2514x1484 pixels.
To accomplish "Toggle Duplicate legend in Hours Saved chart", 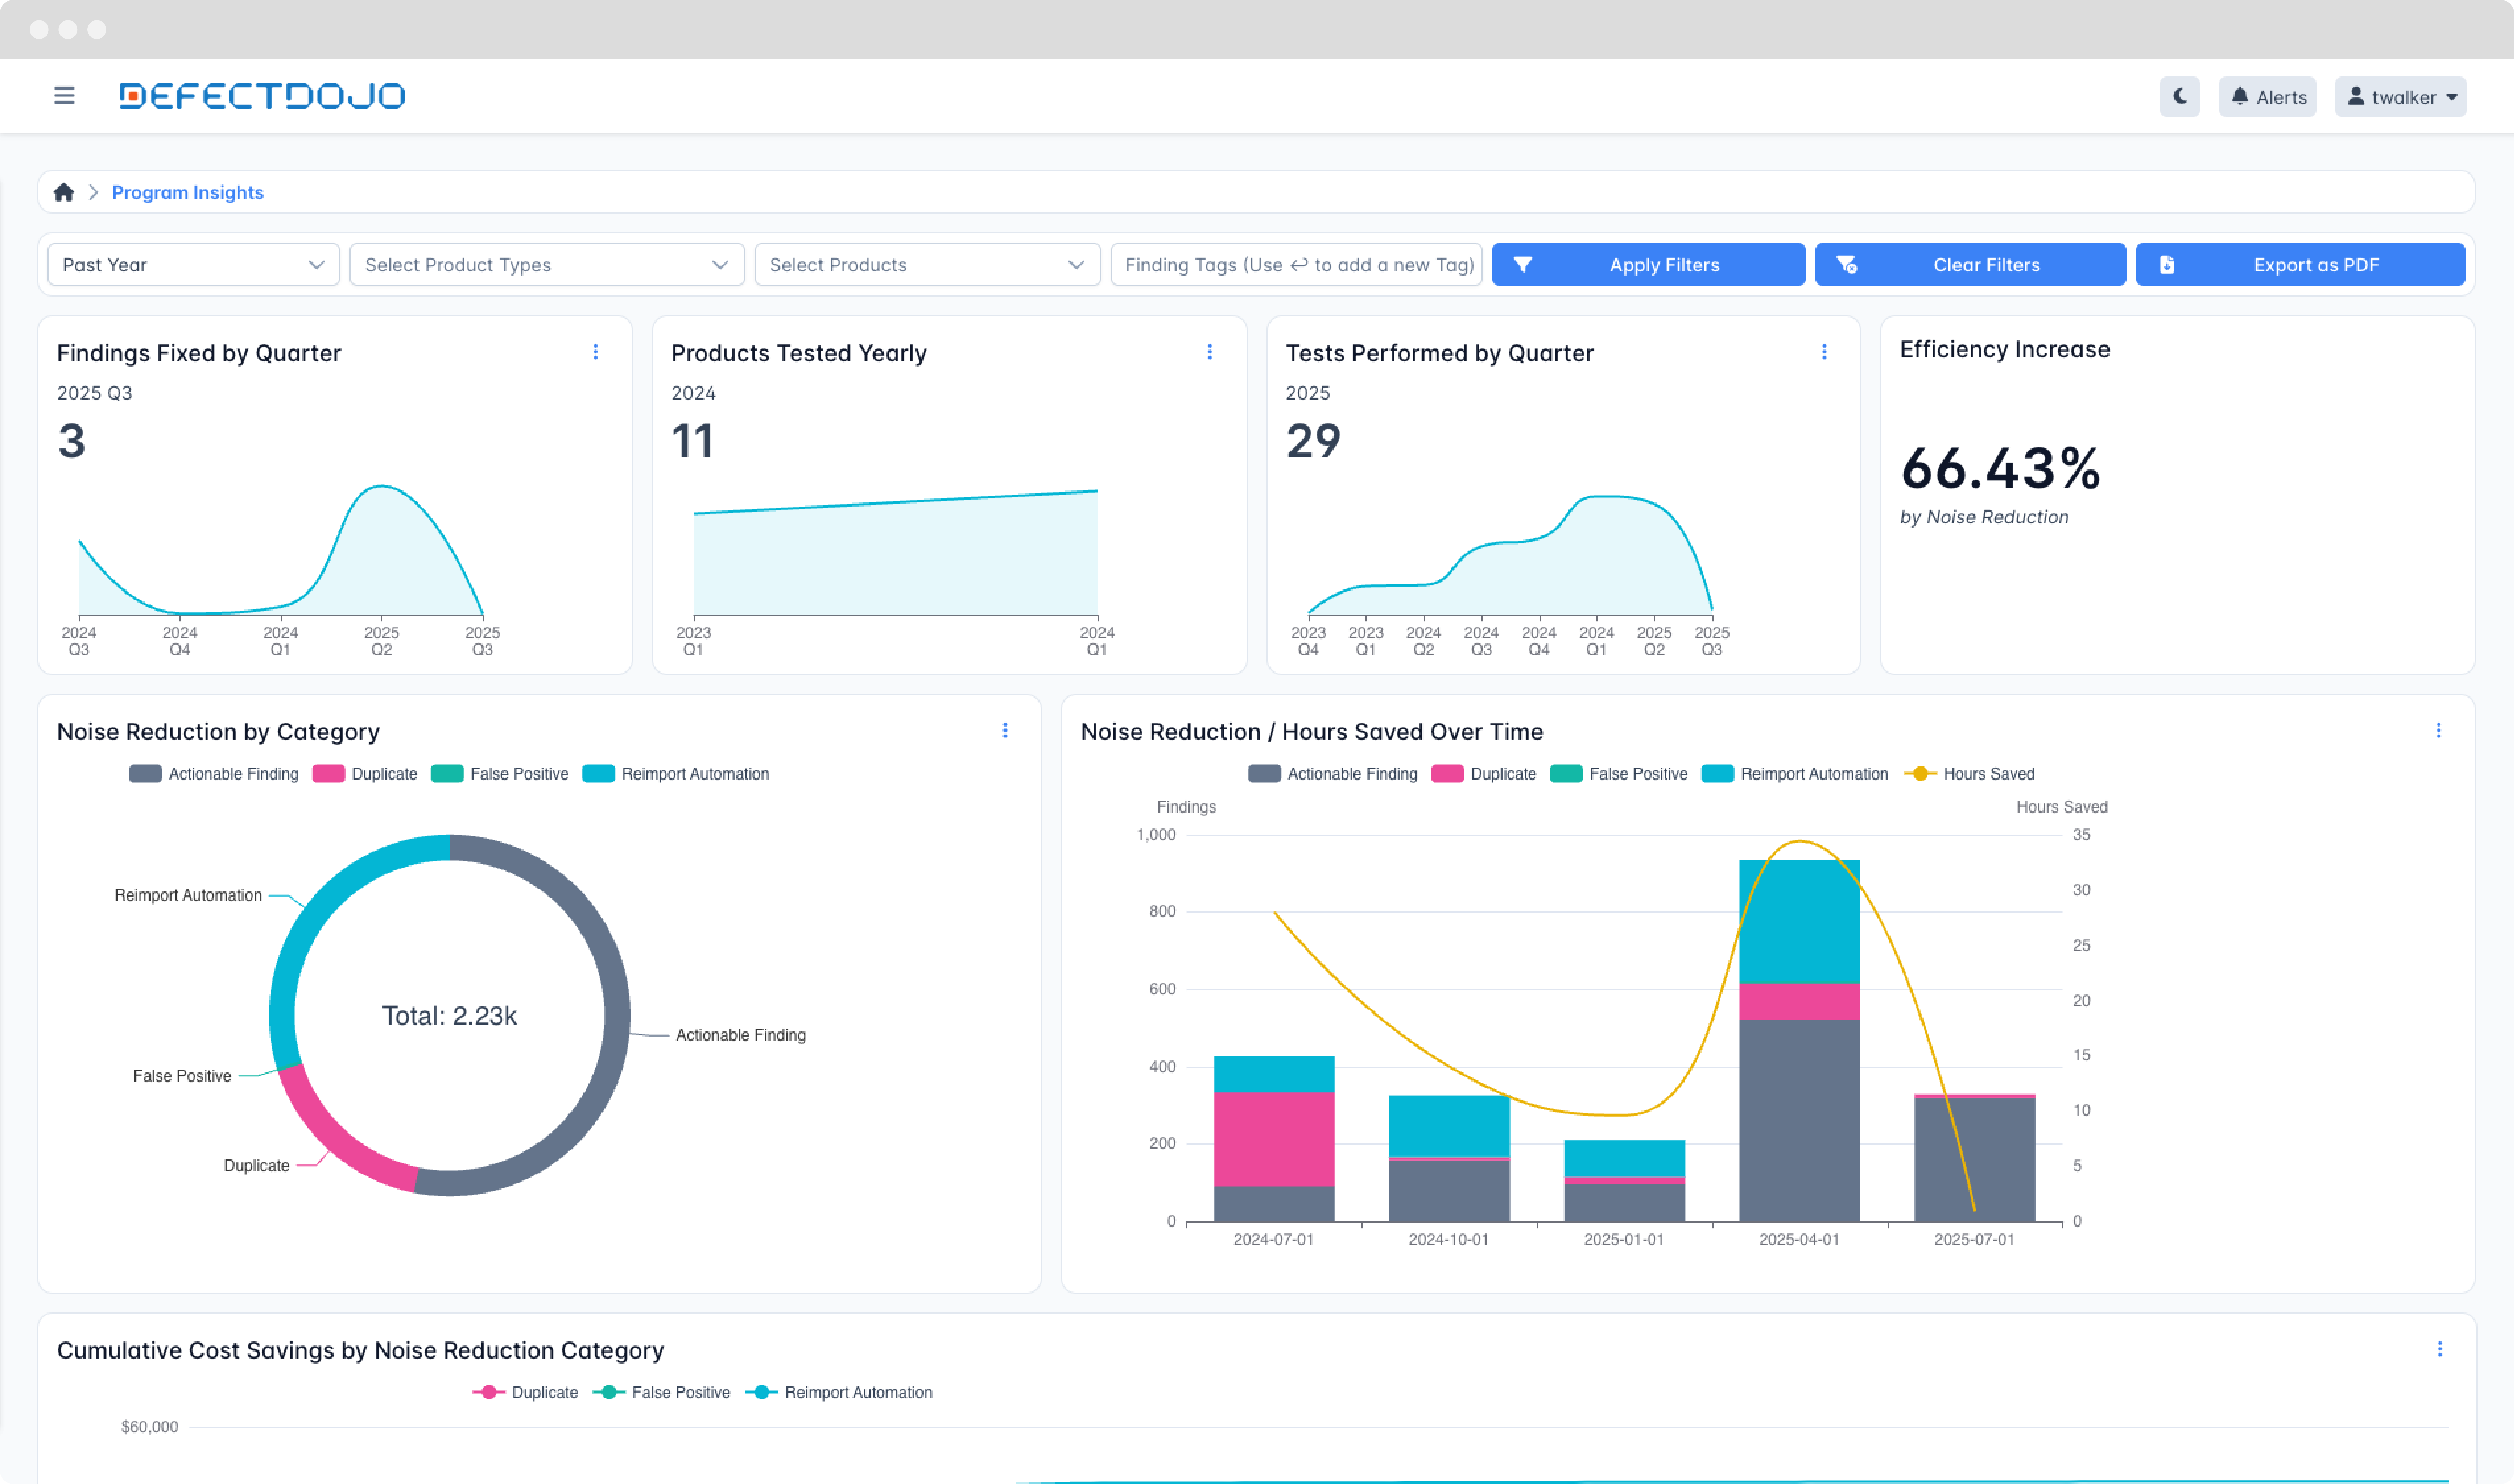I will pos(1484,774).
